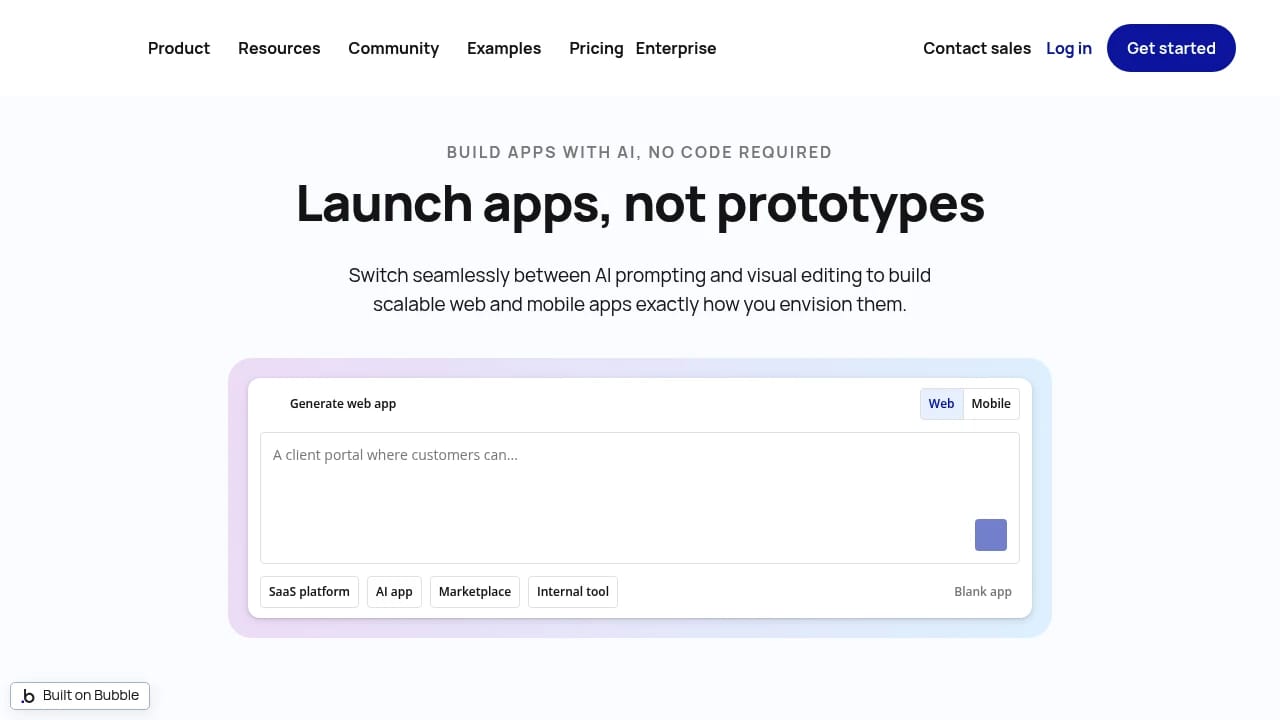Click the Log in link

pyautogui.click(x=1069, y=48)
